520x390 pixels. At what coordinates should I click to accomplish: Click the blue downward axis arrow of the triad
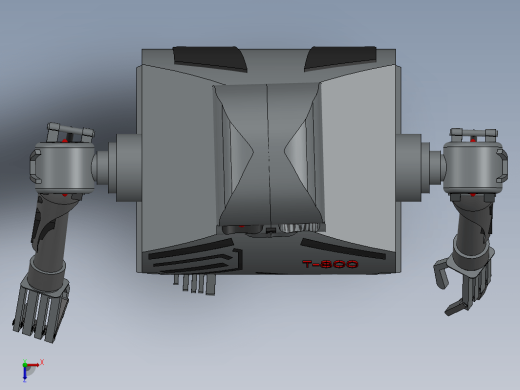click(x=25, y=374)
